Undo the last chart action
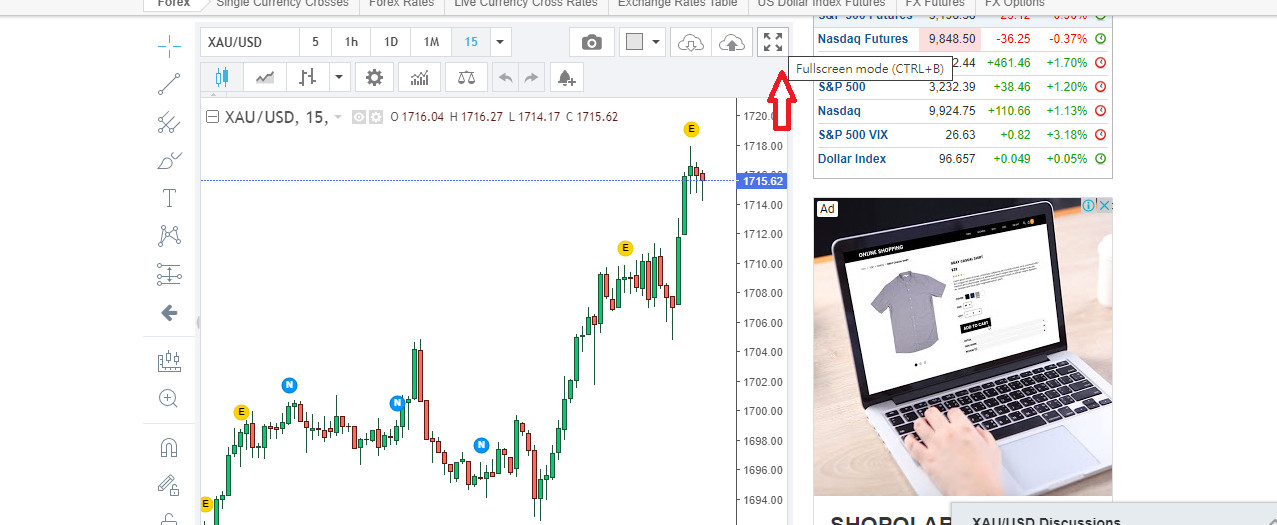Screen dimensions: 1277x525 506,77
